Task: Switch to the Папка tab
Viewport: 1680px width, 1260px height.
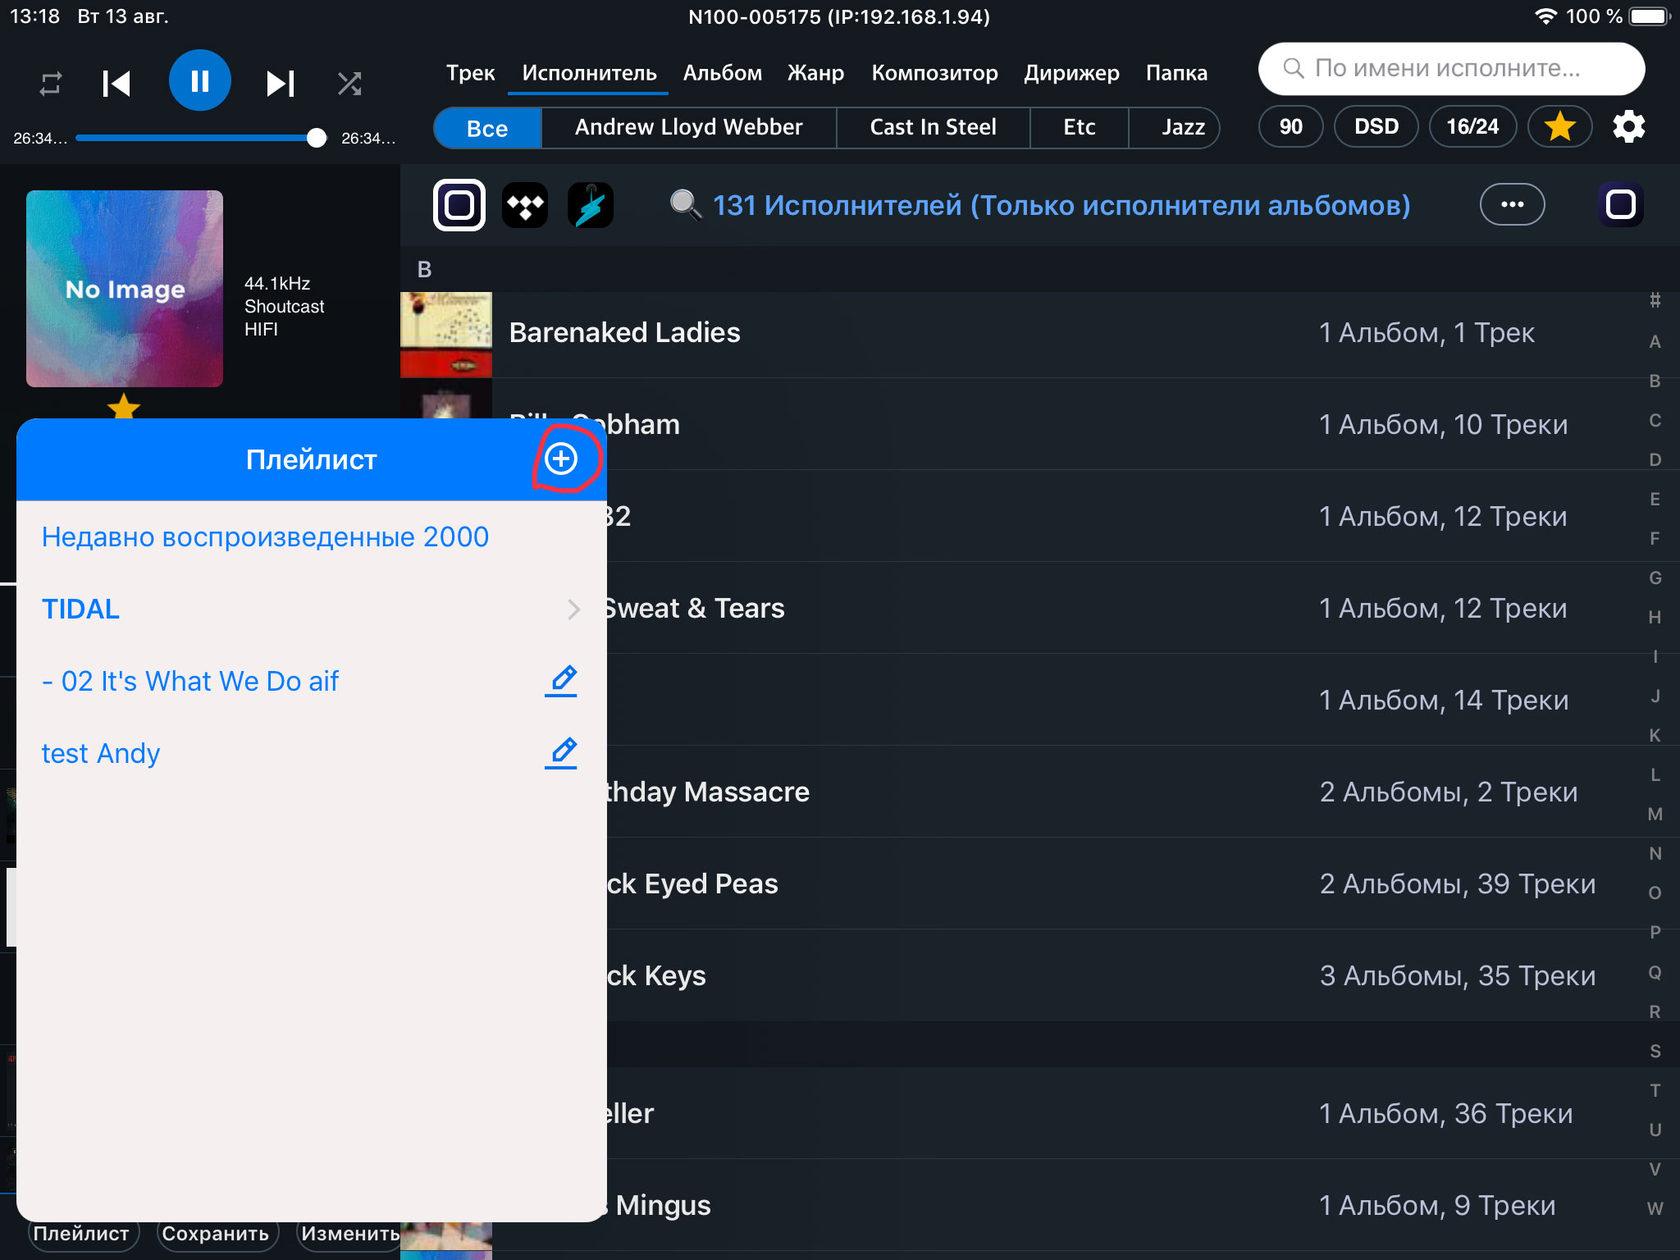Action: pos(1176,73)
